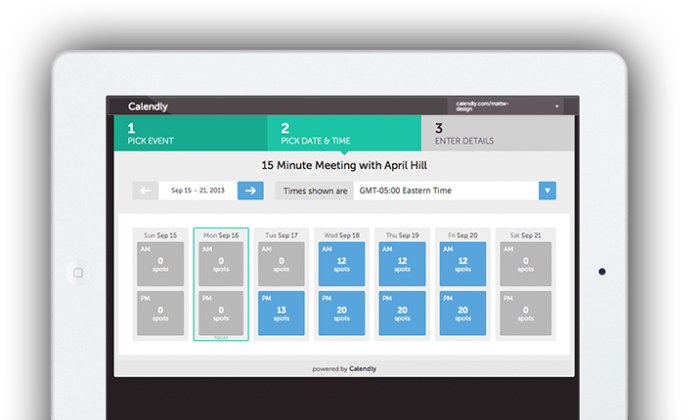Image resolution: width=700 pixels, height=420 pixels.
Task: Click the Mon Sep 16 day header
Action: point(221,235)
